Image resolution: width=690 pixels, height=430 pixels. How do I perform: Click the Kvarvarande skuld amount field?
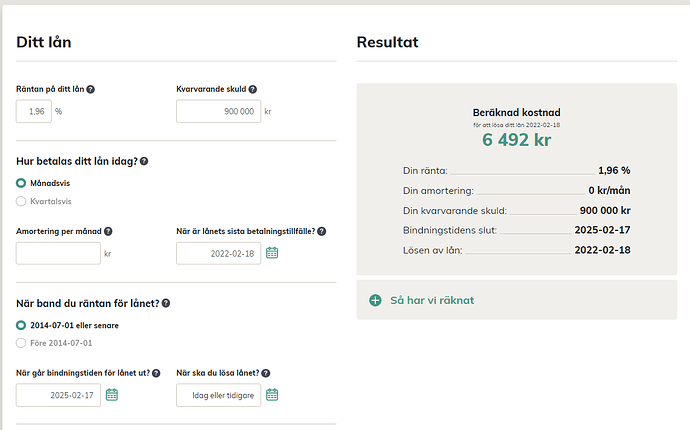coord(218,111)
